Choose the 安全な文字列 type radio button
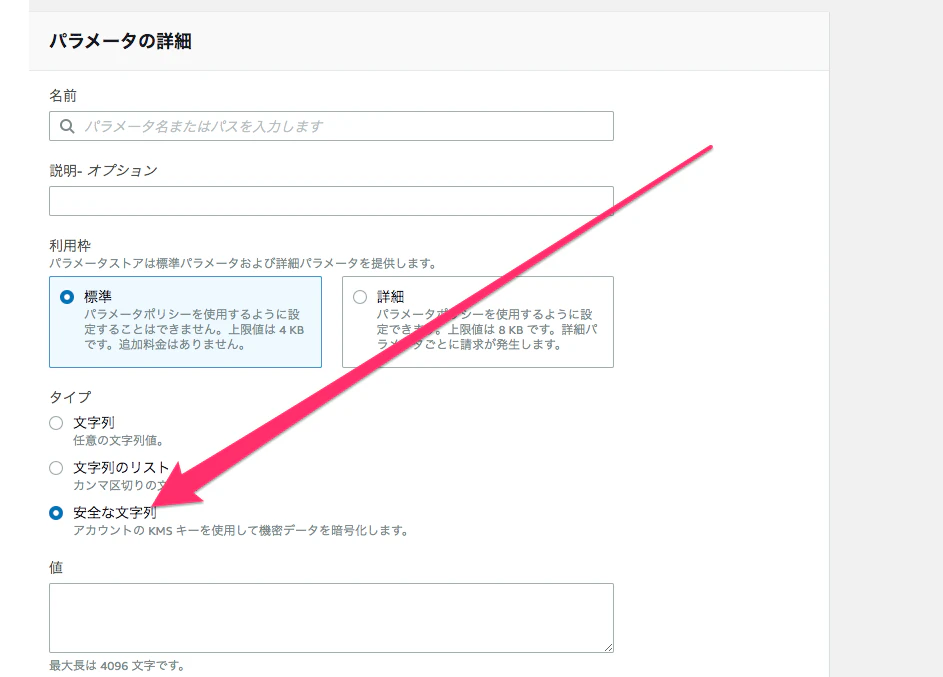Screen dimensions: 943x677 pos(56,513)
